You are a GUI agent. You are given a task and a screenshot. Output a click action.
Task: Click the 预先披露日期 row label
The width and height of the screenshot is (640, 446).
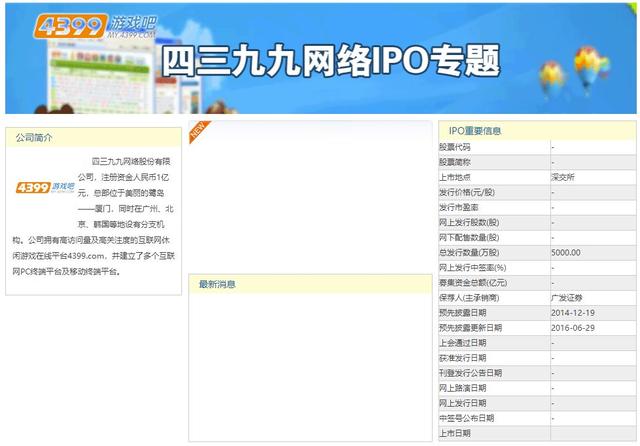pos(463,313)
